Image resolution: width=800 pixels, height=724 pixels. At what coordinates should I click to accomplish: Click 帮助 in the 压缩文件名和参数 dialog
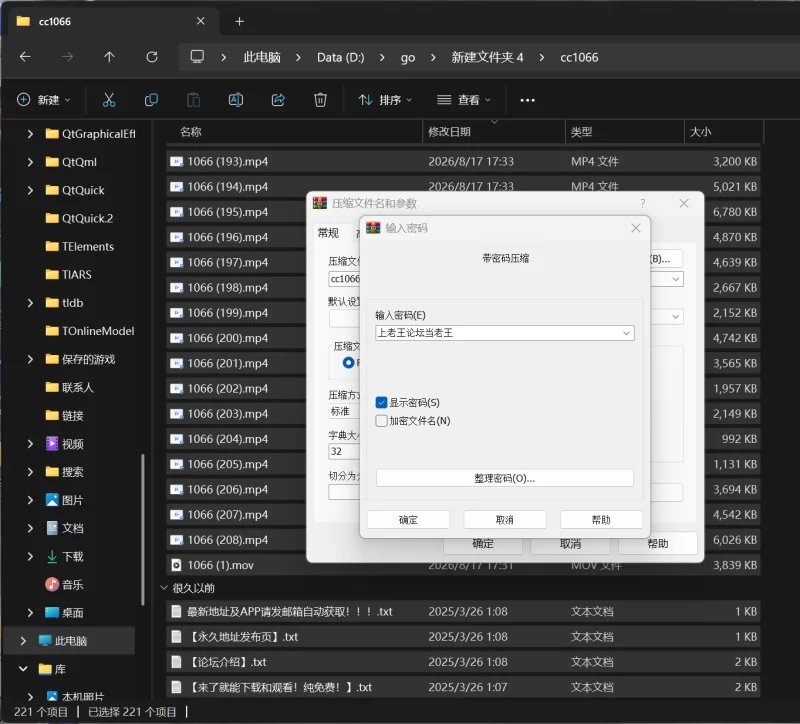pyautogui.click(x=658, y=543)
